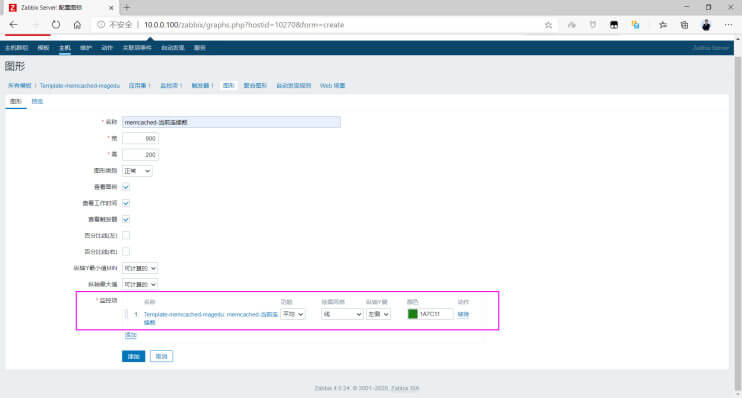Open the 聚合图形 screens navigation link

pyautogui.click(x=255, y=86)
